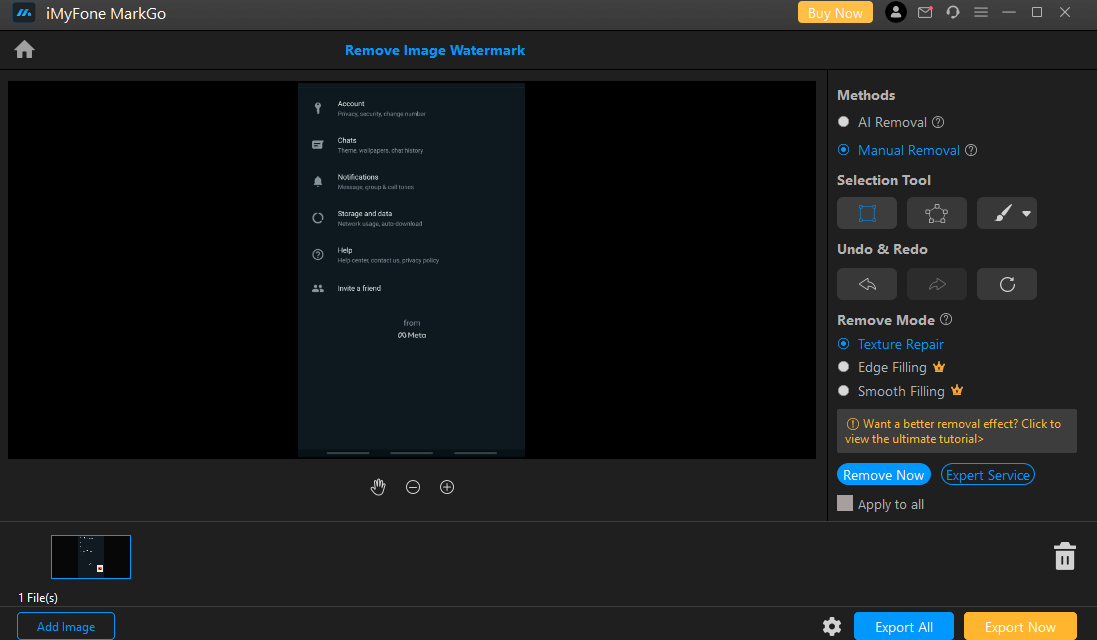Viewport: 1097px width, 640px height.
Task: Delete the image with the trash icon
Action: point(1065,556)
